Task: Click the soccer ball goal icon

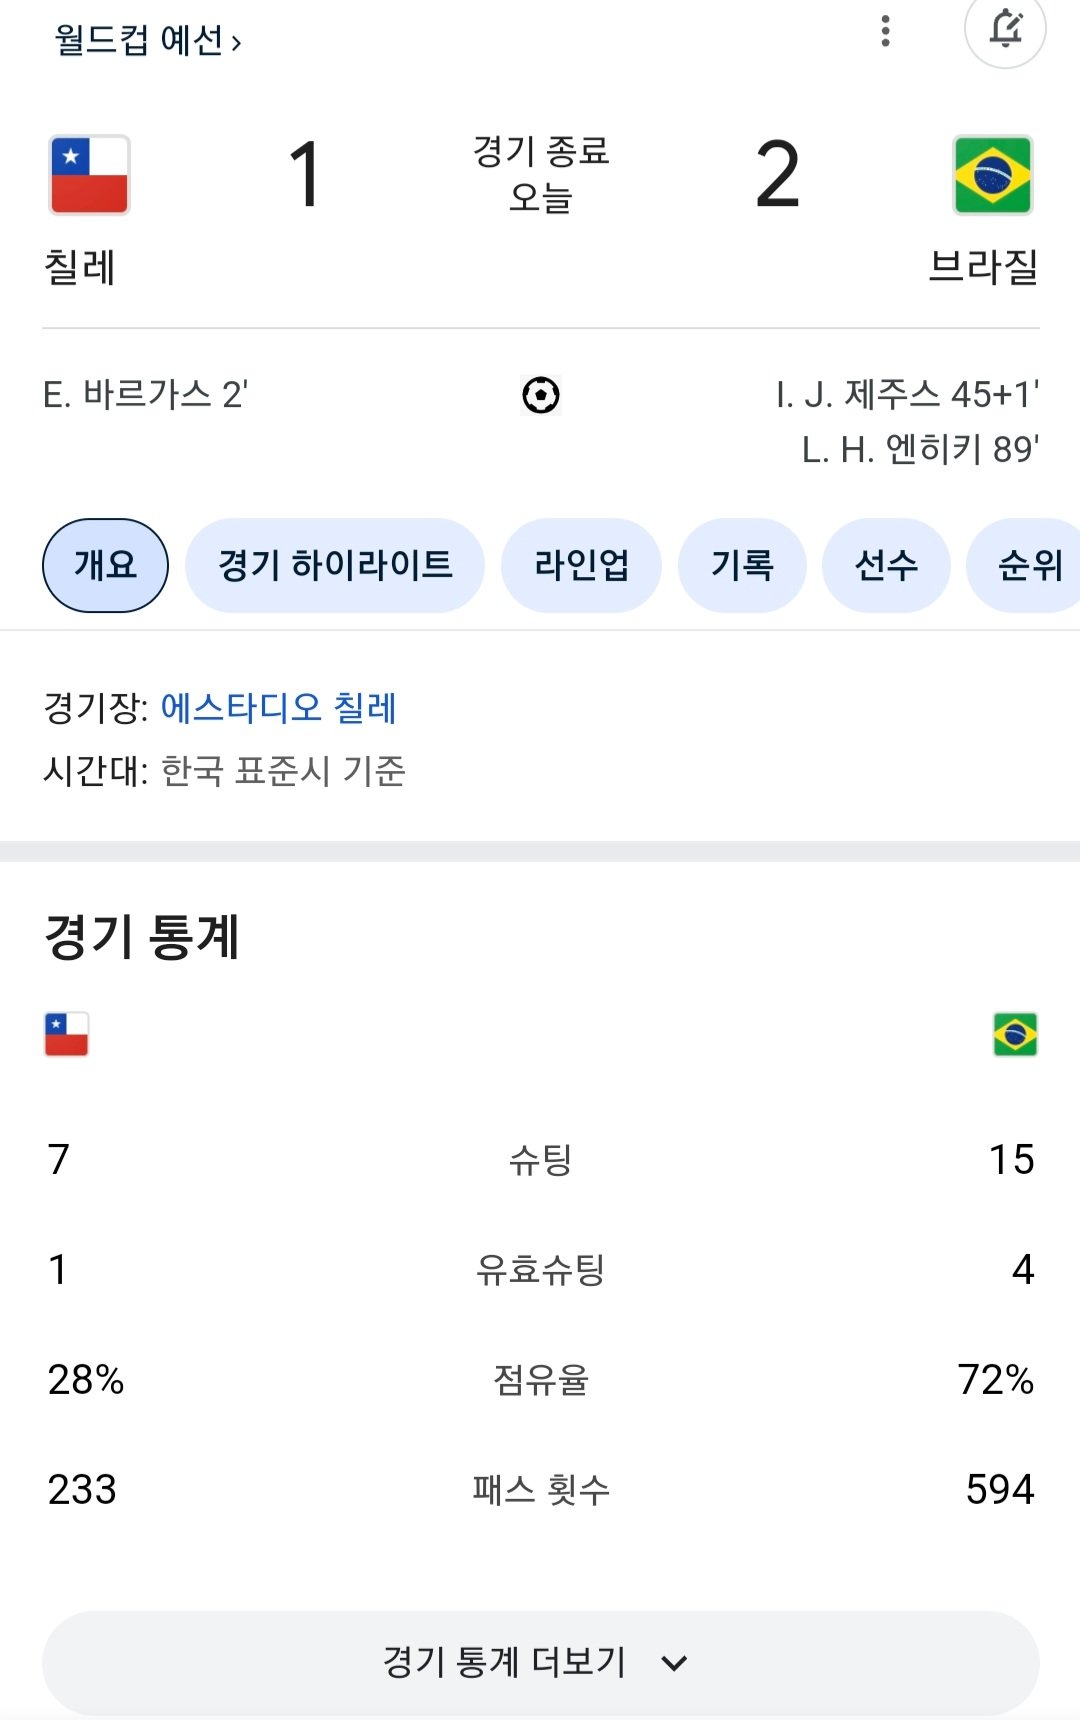Action: [x=541, y=395]
